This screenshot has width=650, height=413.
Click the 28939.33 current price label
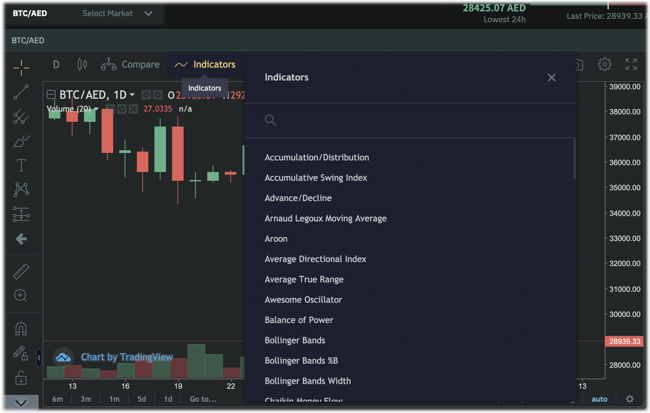click(625, 341)
